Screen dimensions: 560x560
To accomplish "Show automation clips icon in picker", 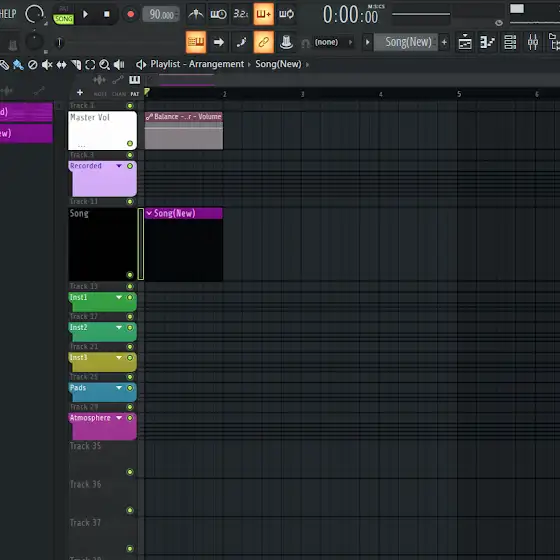I will pos(118,80).
